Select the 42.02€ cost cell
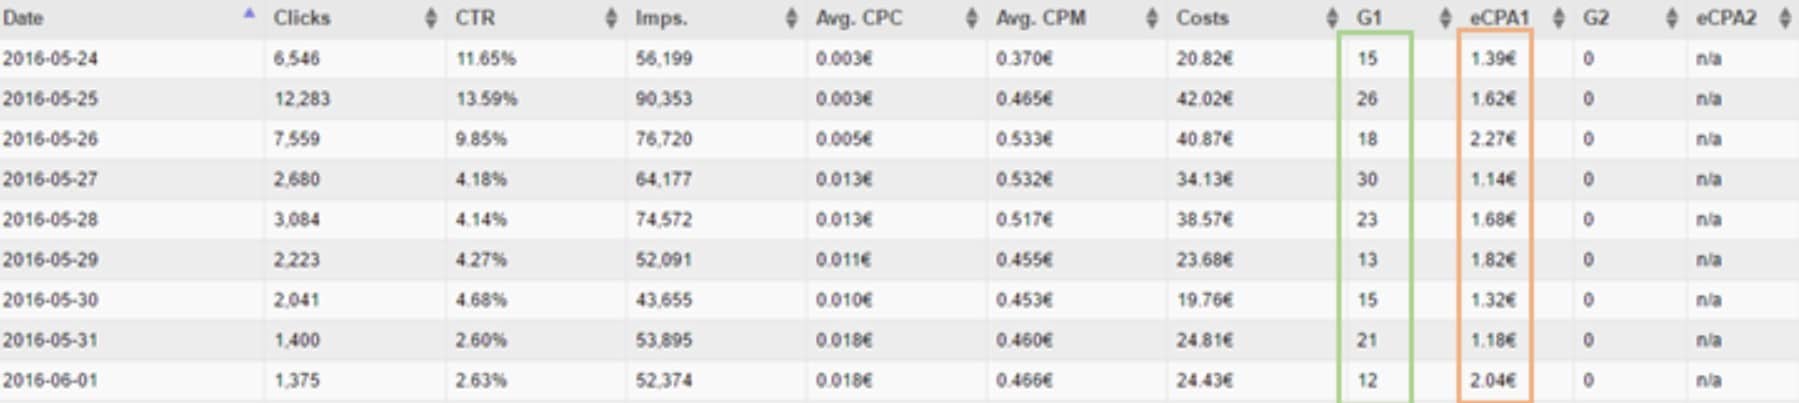 pos(1204,99)
